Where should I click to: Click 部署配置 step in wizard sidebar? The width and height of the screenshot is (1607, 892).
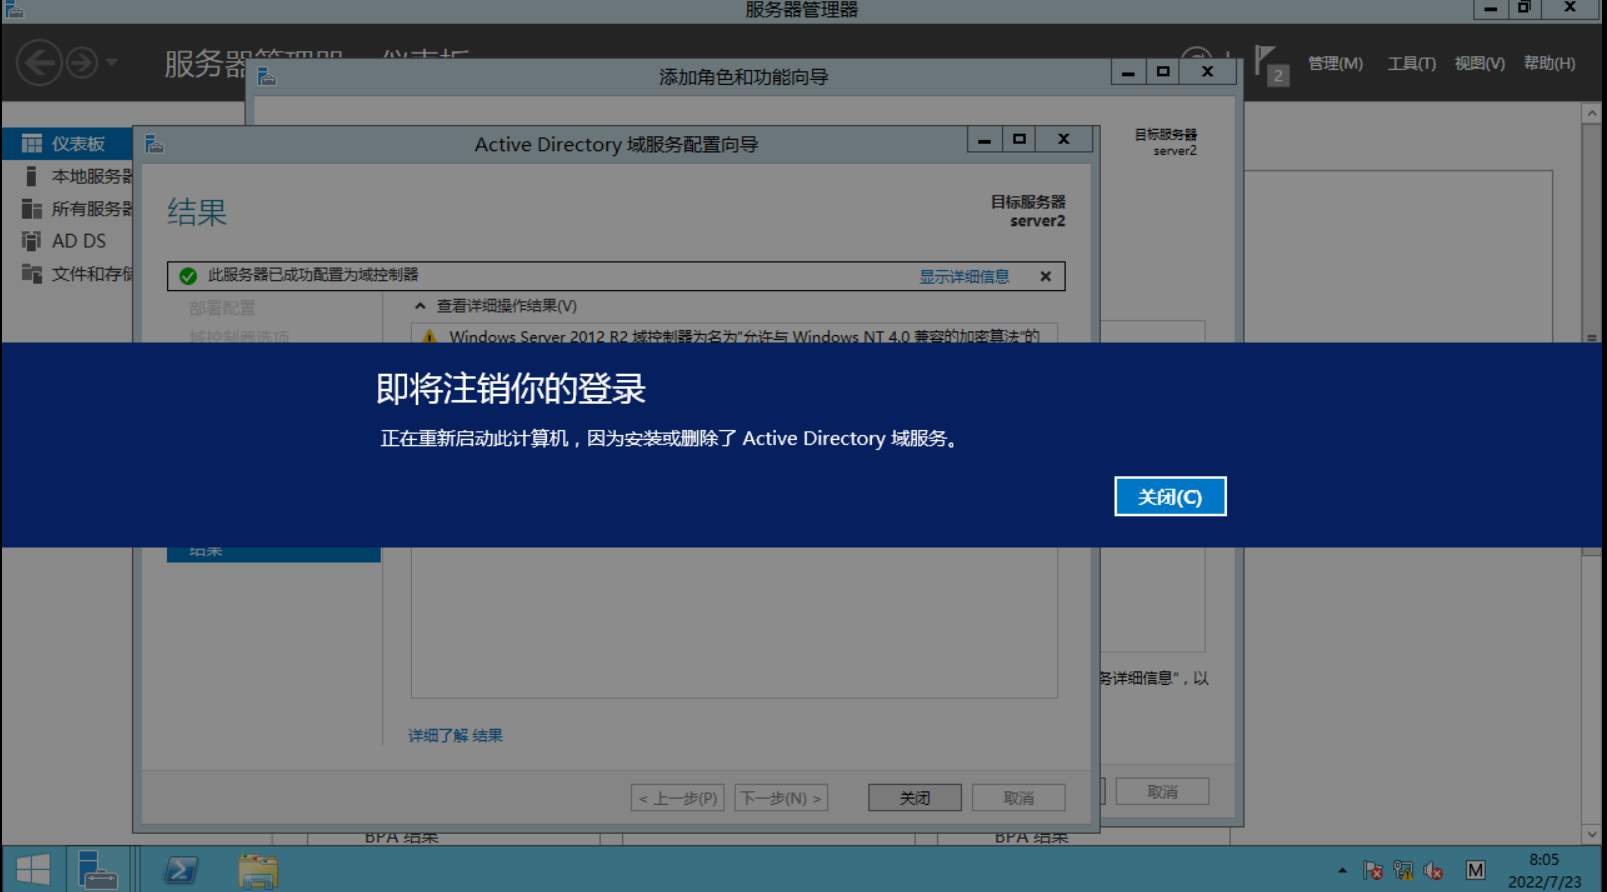[222, 308]
